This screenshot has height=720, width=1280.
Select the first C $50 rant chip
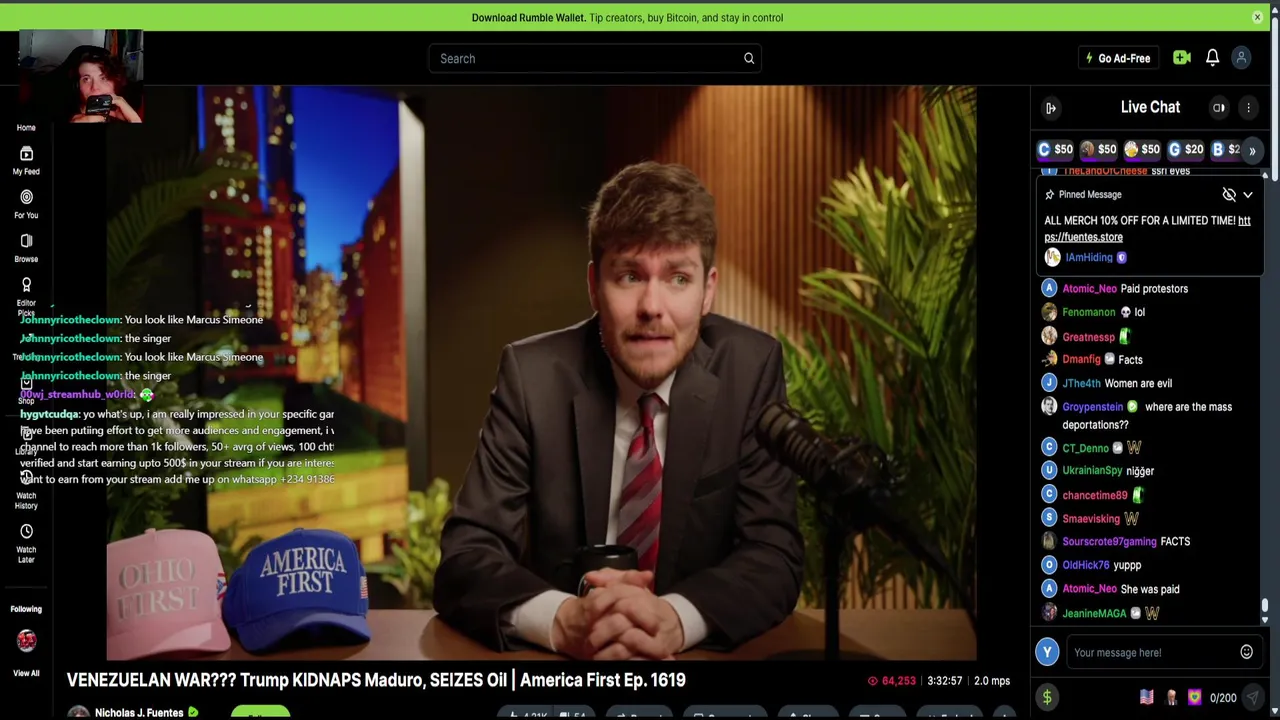(x=1055, y=149)
